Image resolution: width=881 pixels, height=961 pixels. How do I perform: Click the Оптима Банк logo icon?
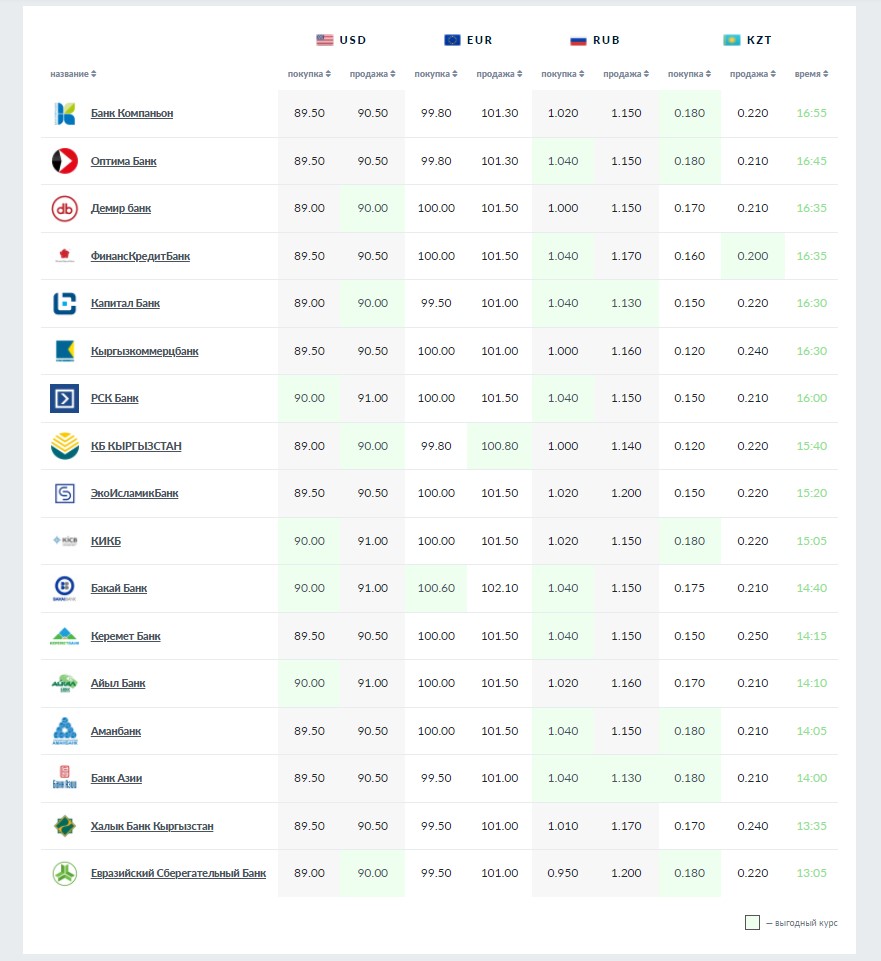pos(64,161)
